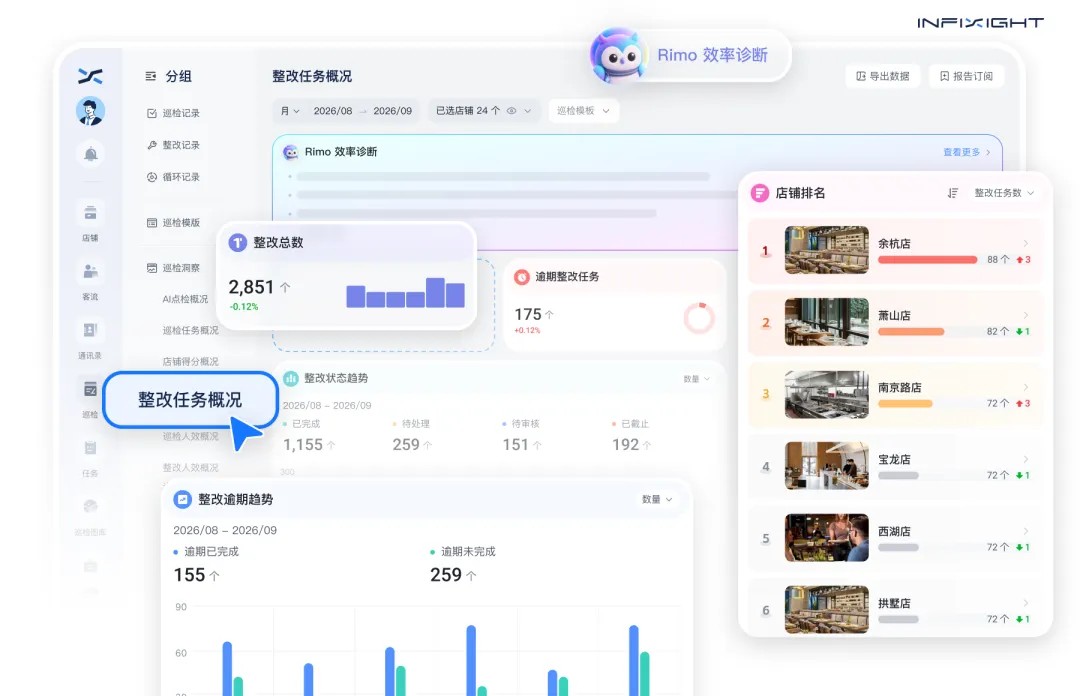Open the 客流 section in sidebar
Image resolution: width=1080 pixels, height=696 pixels.
click(90, 280)
